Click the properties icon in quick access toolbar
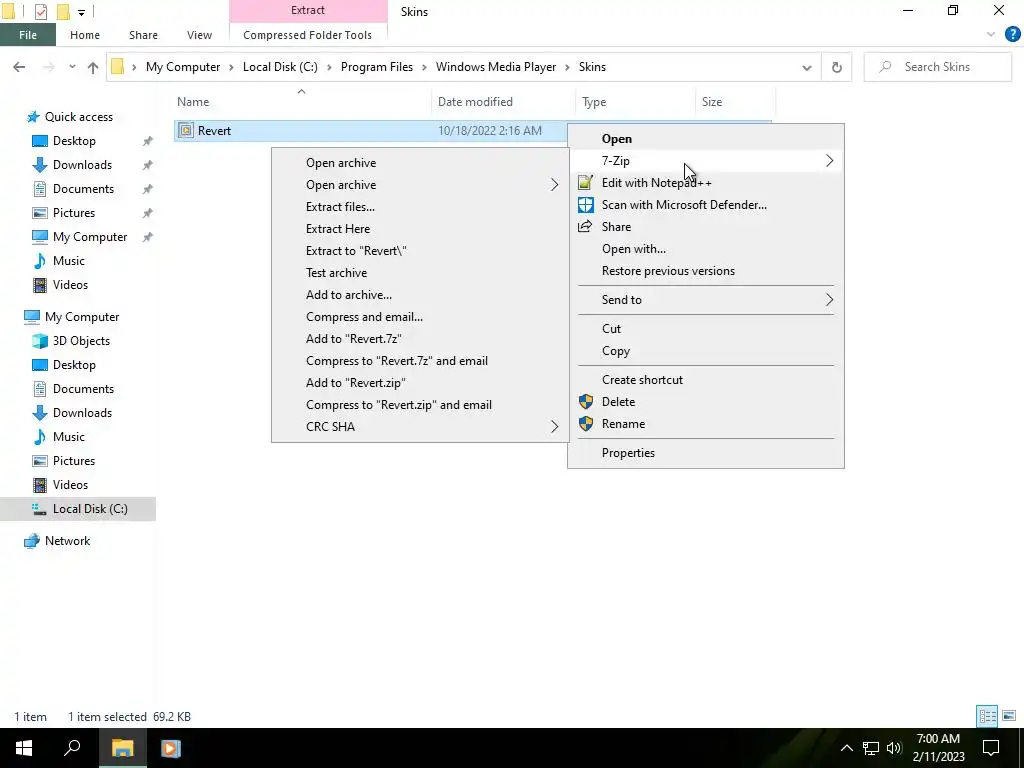 point(40,12)
